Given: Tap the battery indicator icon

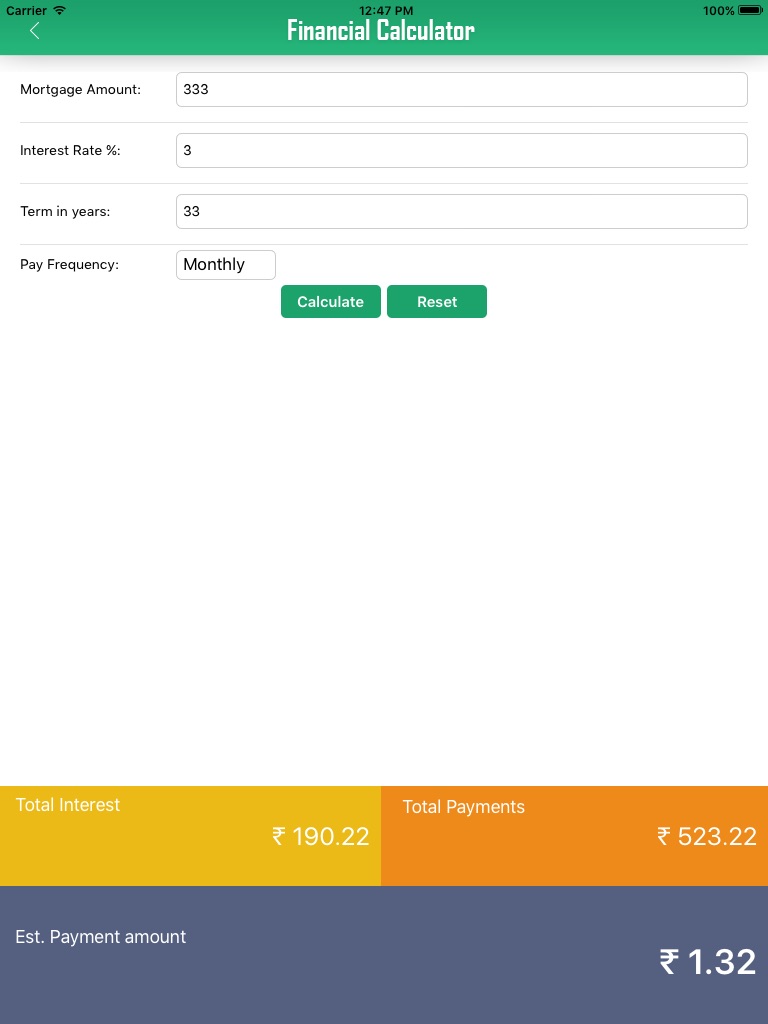Looking at the screenshot, I should click(750, 10).
